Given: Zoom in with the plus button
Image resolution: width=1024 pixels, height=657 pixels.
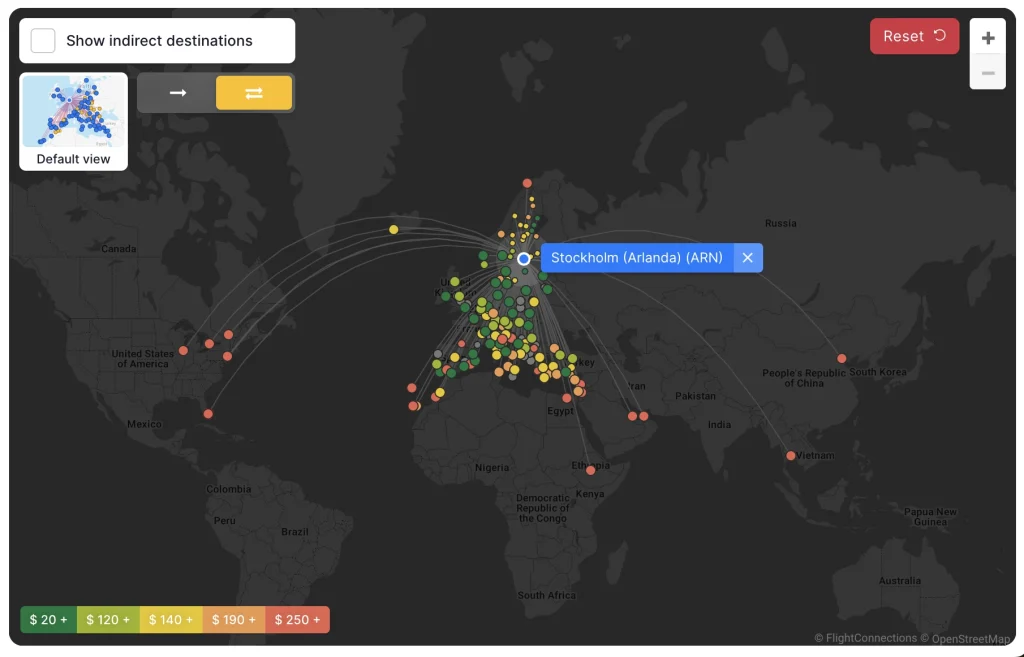Looking at the screenshot, I should [987, 38].
